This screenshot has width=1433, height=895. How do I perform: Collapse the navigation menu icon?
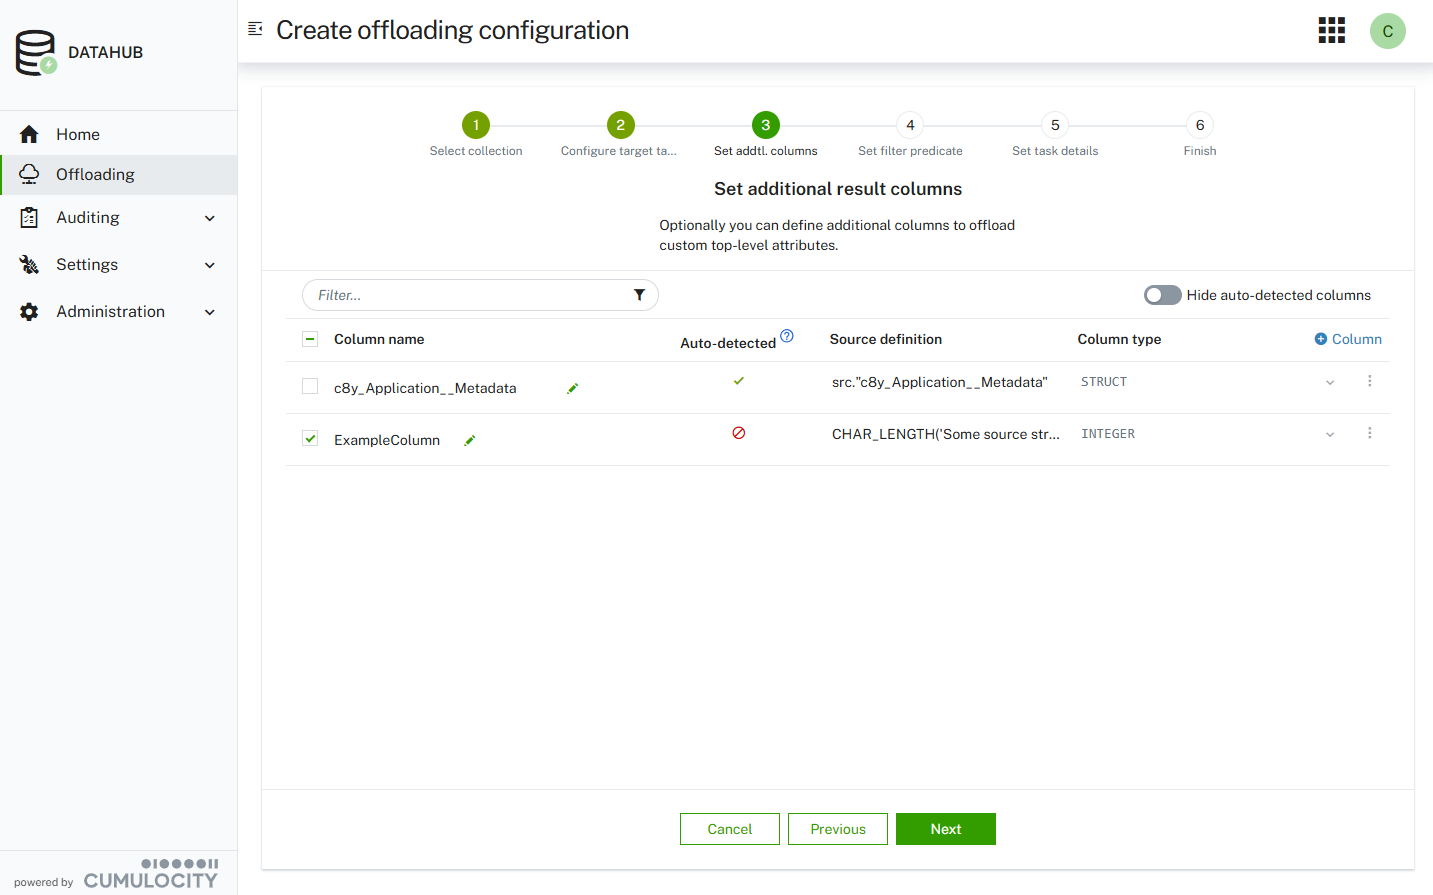255,29
